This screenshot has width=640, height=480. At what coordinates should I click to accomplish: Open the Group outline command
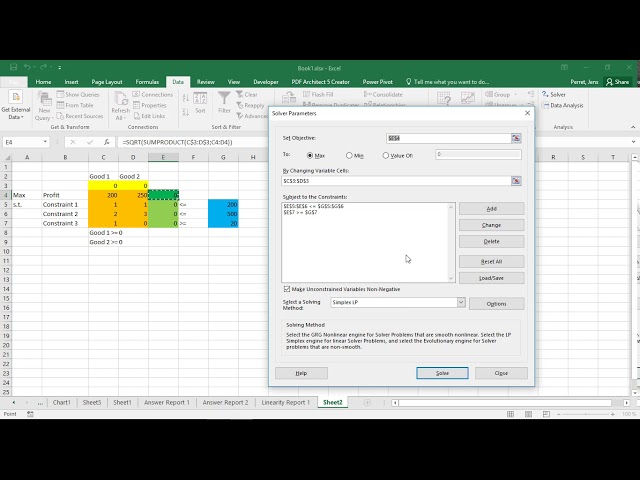point(500,94)
